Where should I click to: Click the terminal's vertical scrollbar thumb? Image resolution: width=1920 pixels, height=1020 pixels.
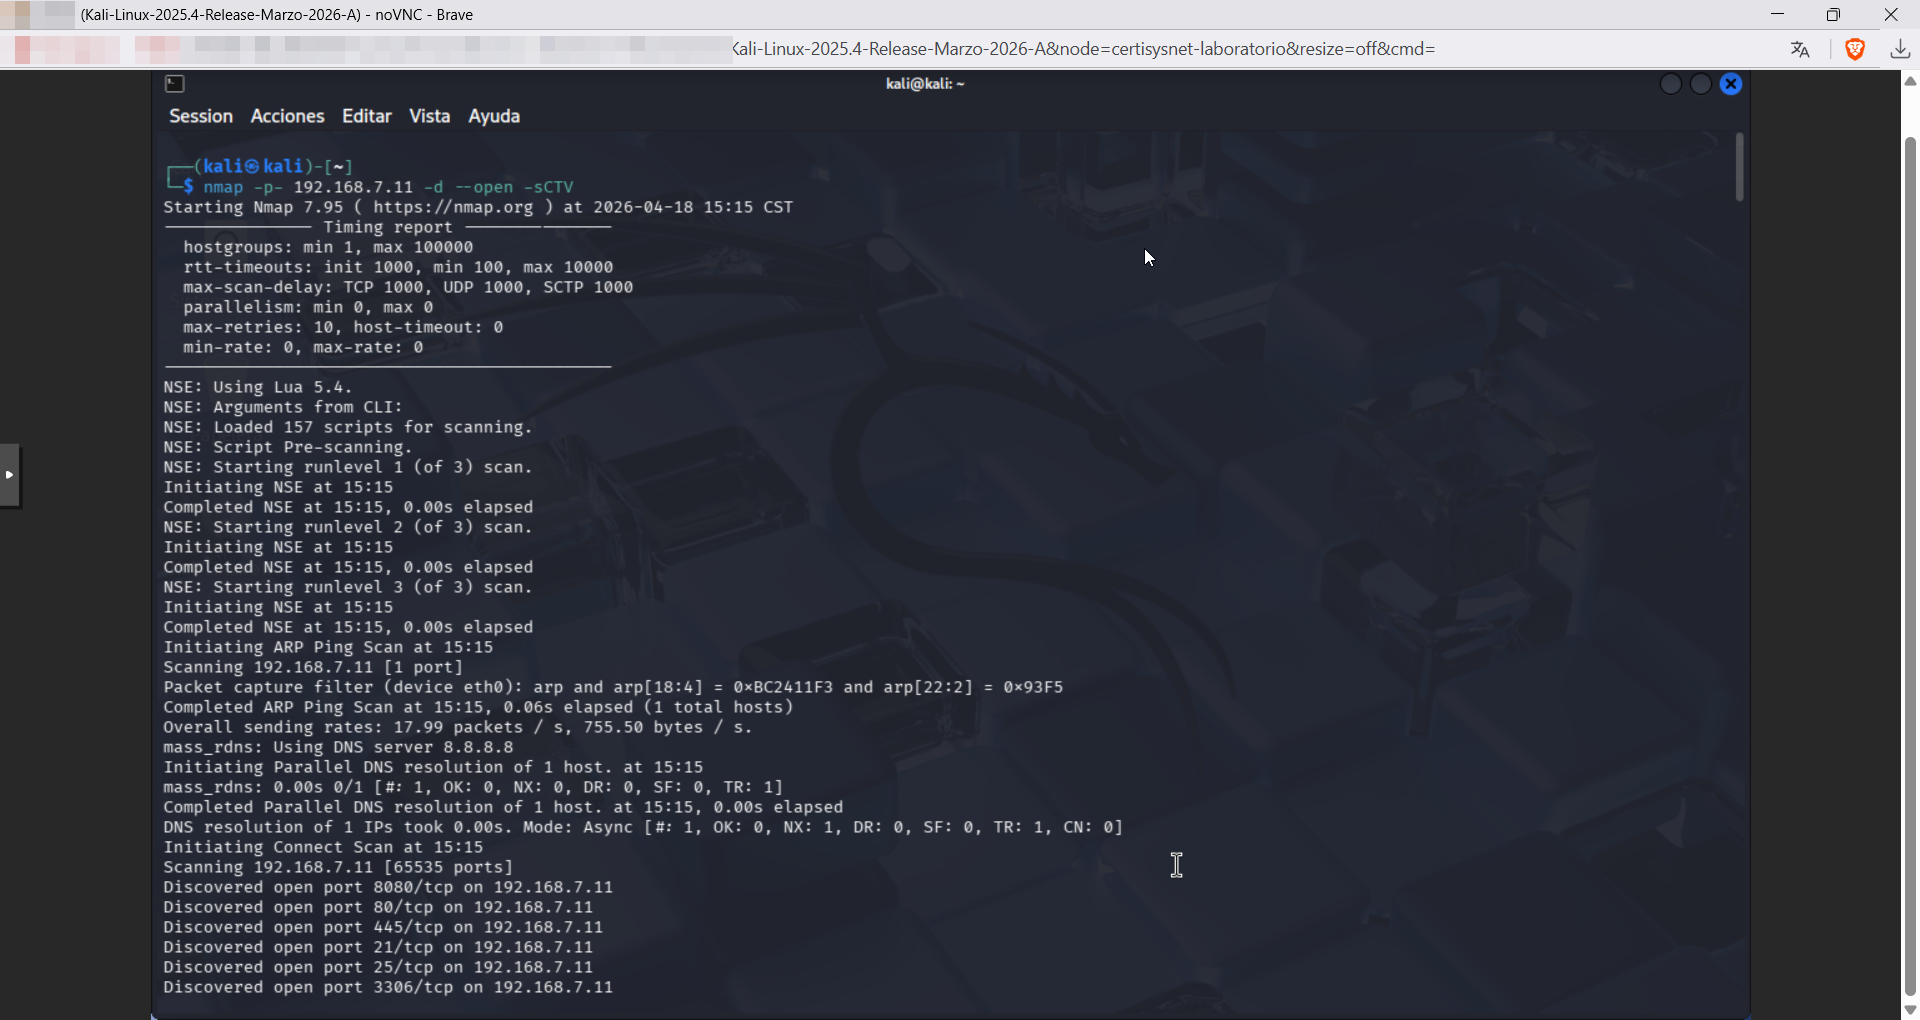click(x=1740, y=167)
